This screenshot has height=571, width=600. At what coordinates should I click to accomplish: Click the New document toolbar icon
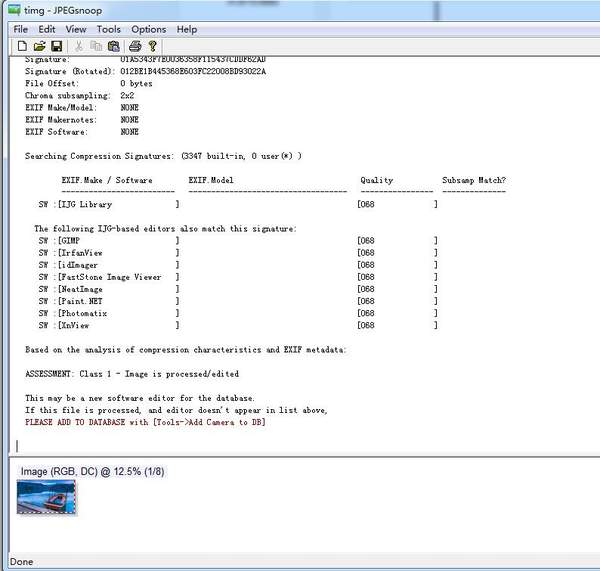(21, 46)
